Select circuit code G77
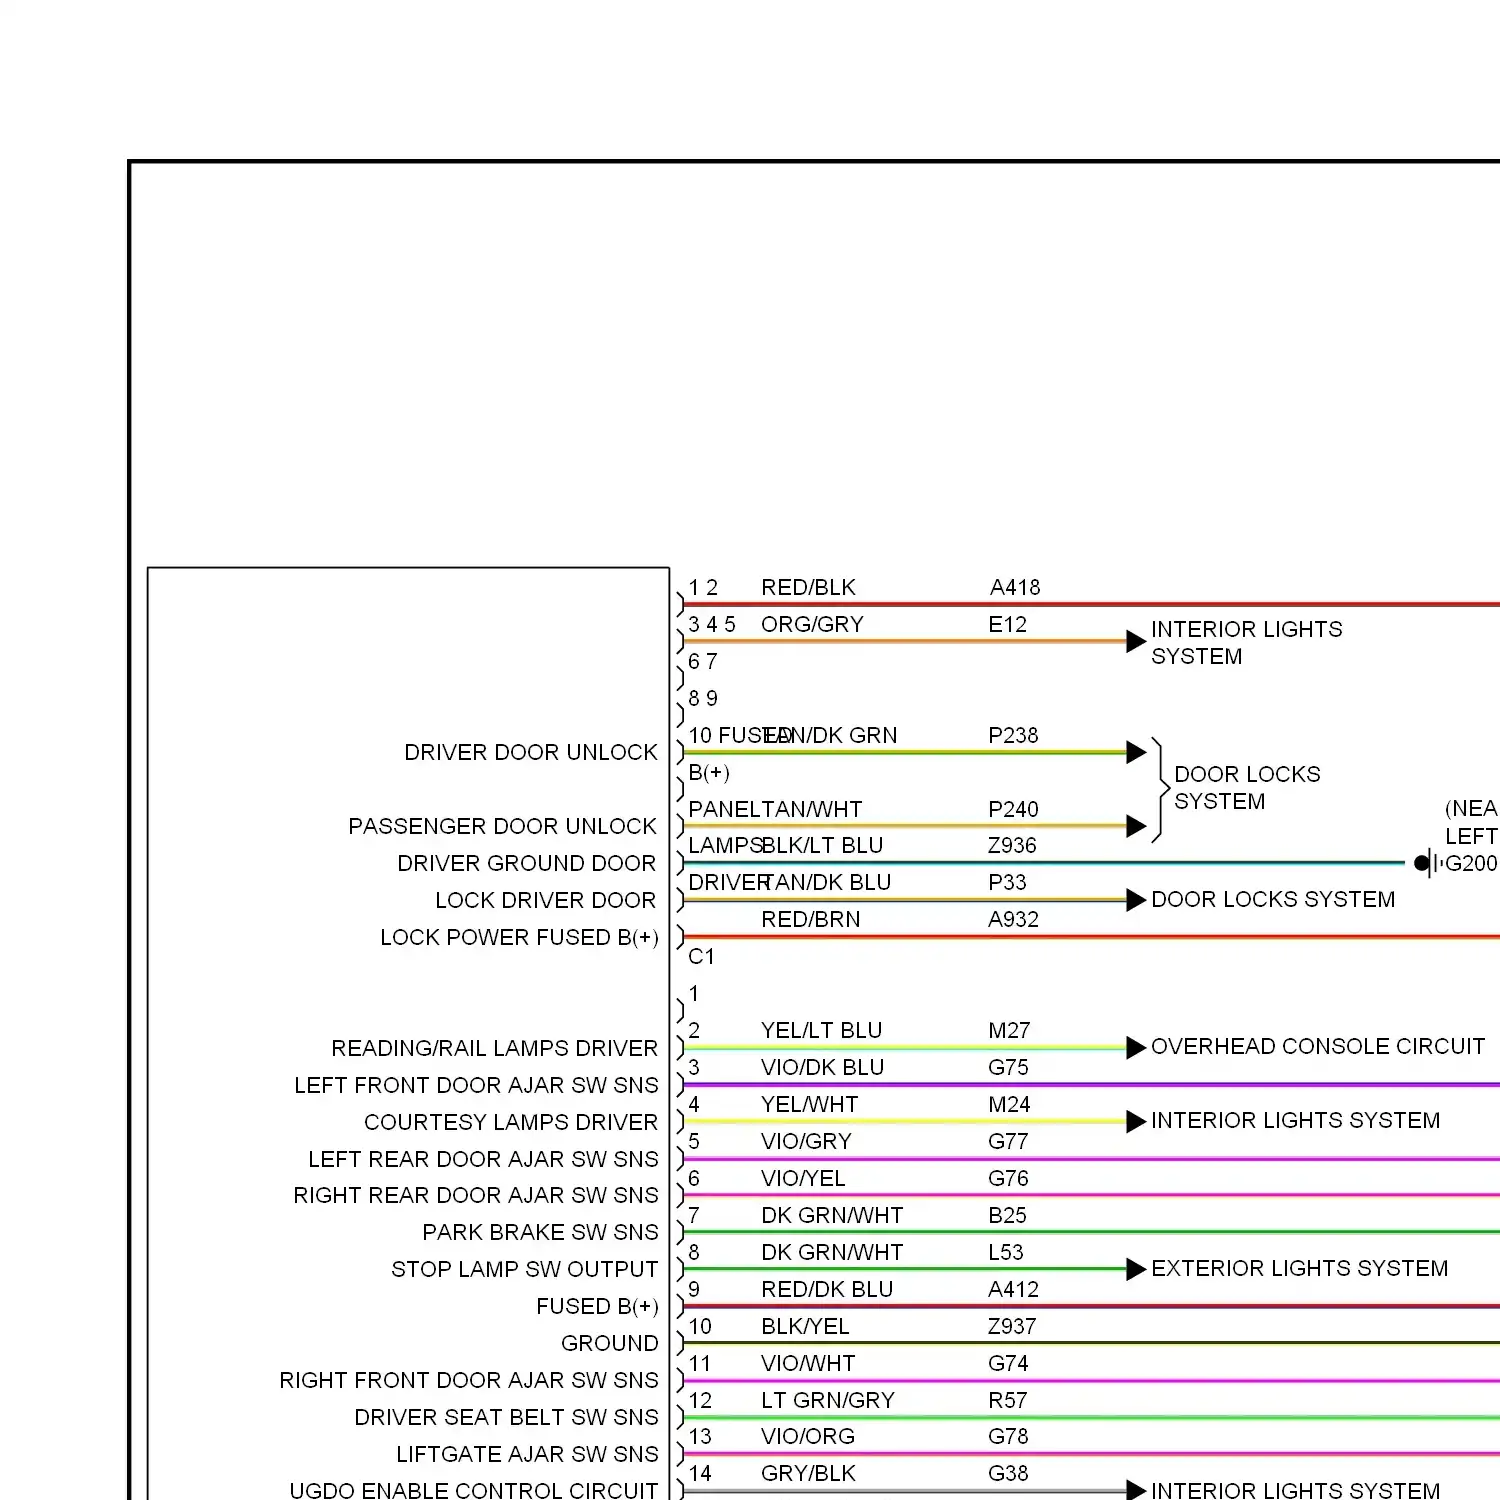The width and height of the screenshot is (1500, 1500). 1008,1142
